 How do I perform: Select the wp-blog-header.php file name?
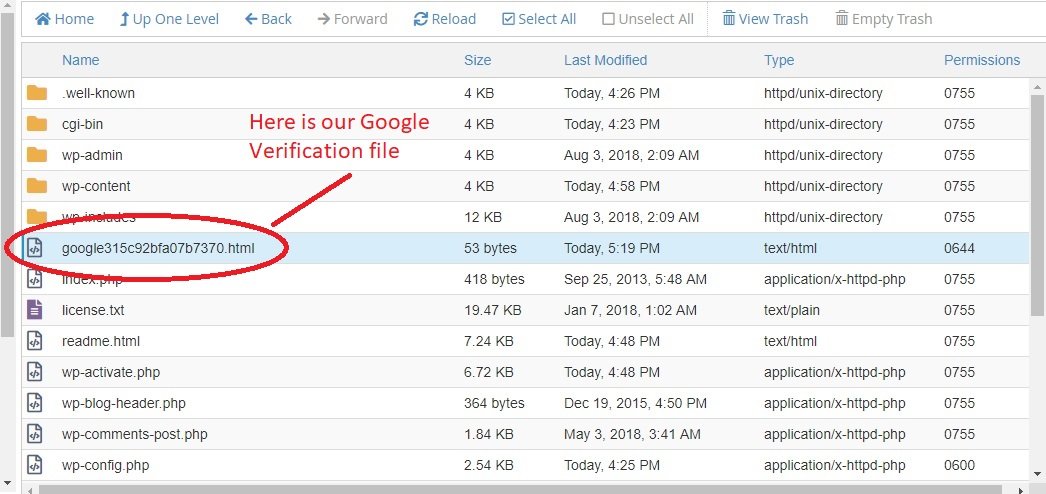coord(123,403)
